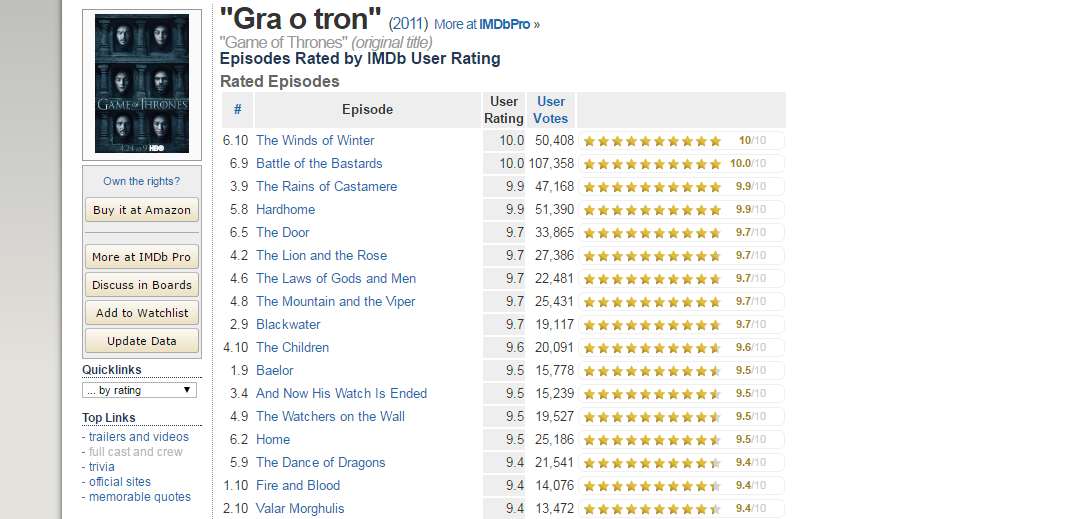Open Discuss in Boards
This screenshot has width=1068, height=519.
click(x=142, y=285)
